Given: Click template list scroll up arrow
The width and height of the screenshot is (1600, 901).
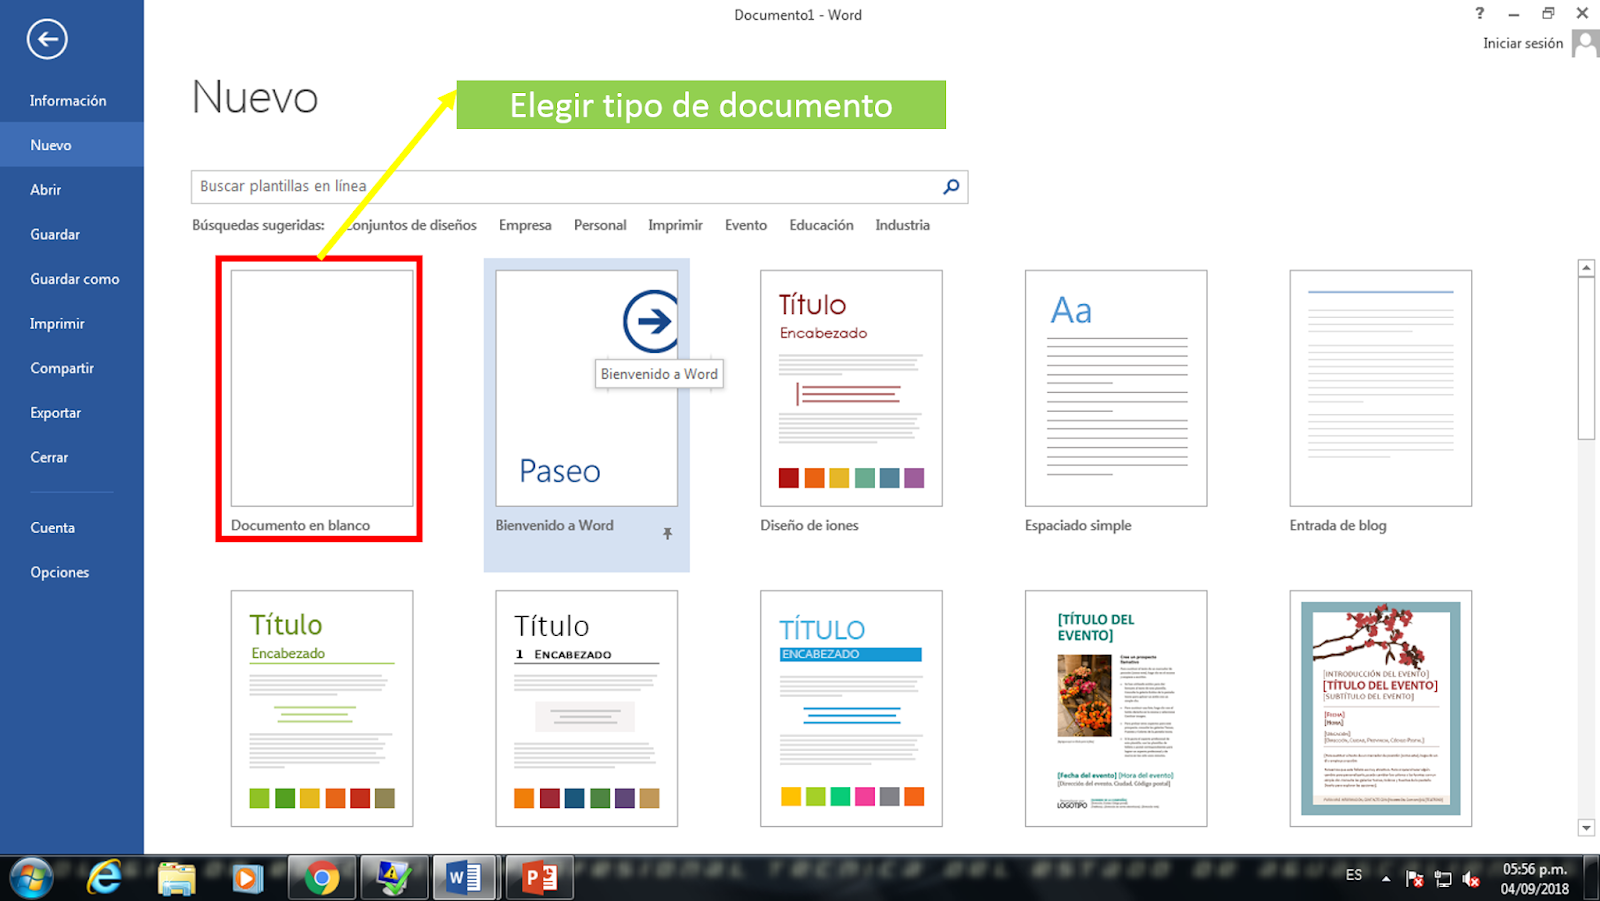Looking at the screenshot, I should (x=1586, y=268).
